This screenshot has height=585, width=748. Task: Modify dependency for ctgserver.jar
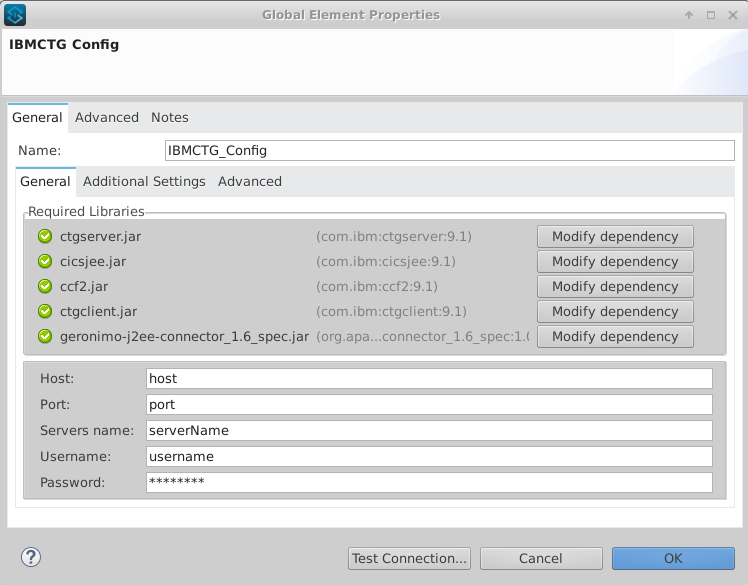(x=615, y=237)
